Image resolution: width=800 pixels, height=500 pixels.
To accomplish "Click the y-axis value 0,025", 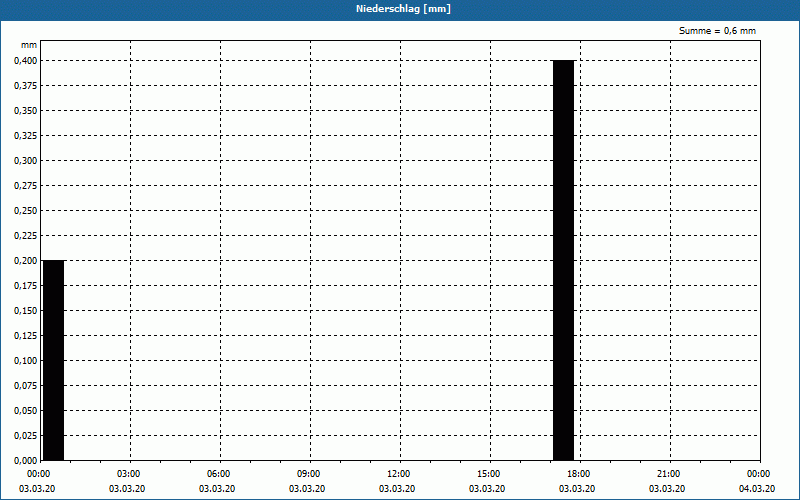I will [26, 436].
